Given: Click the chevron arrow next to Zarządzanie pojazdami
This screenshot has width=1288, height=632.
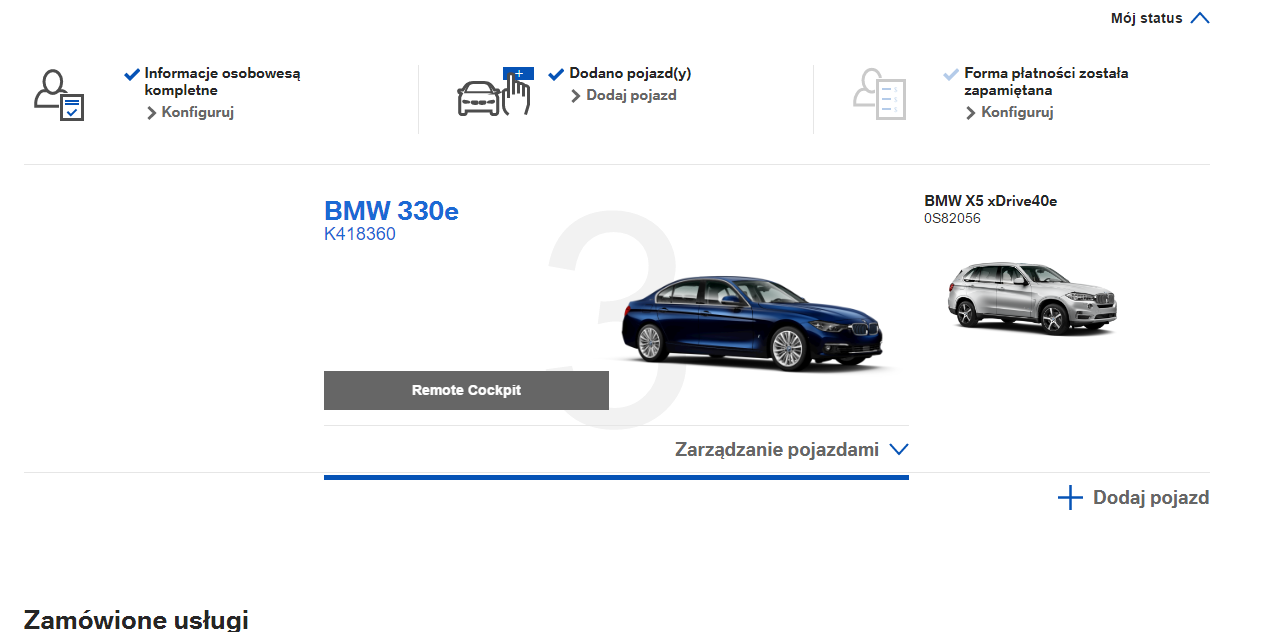Looking at the screenshot, I should click(899, 450).
